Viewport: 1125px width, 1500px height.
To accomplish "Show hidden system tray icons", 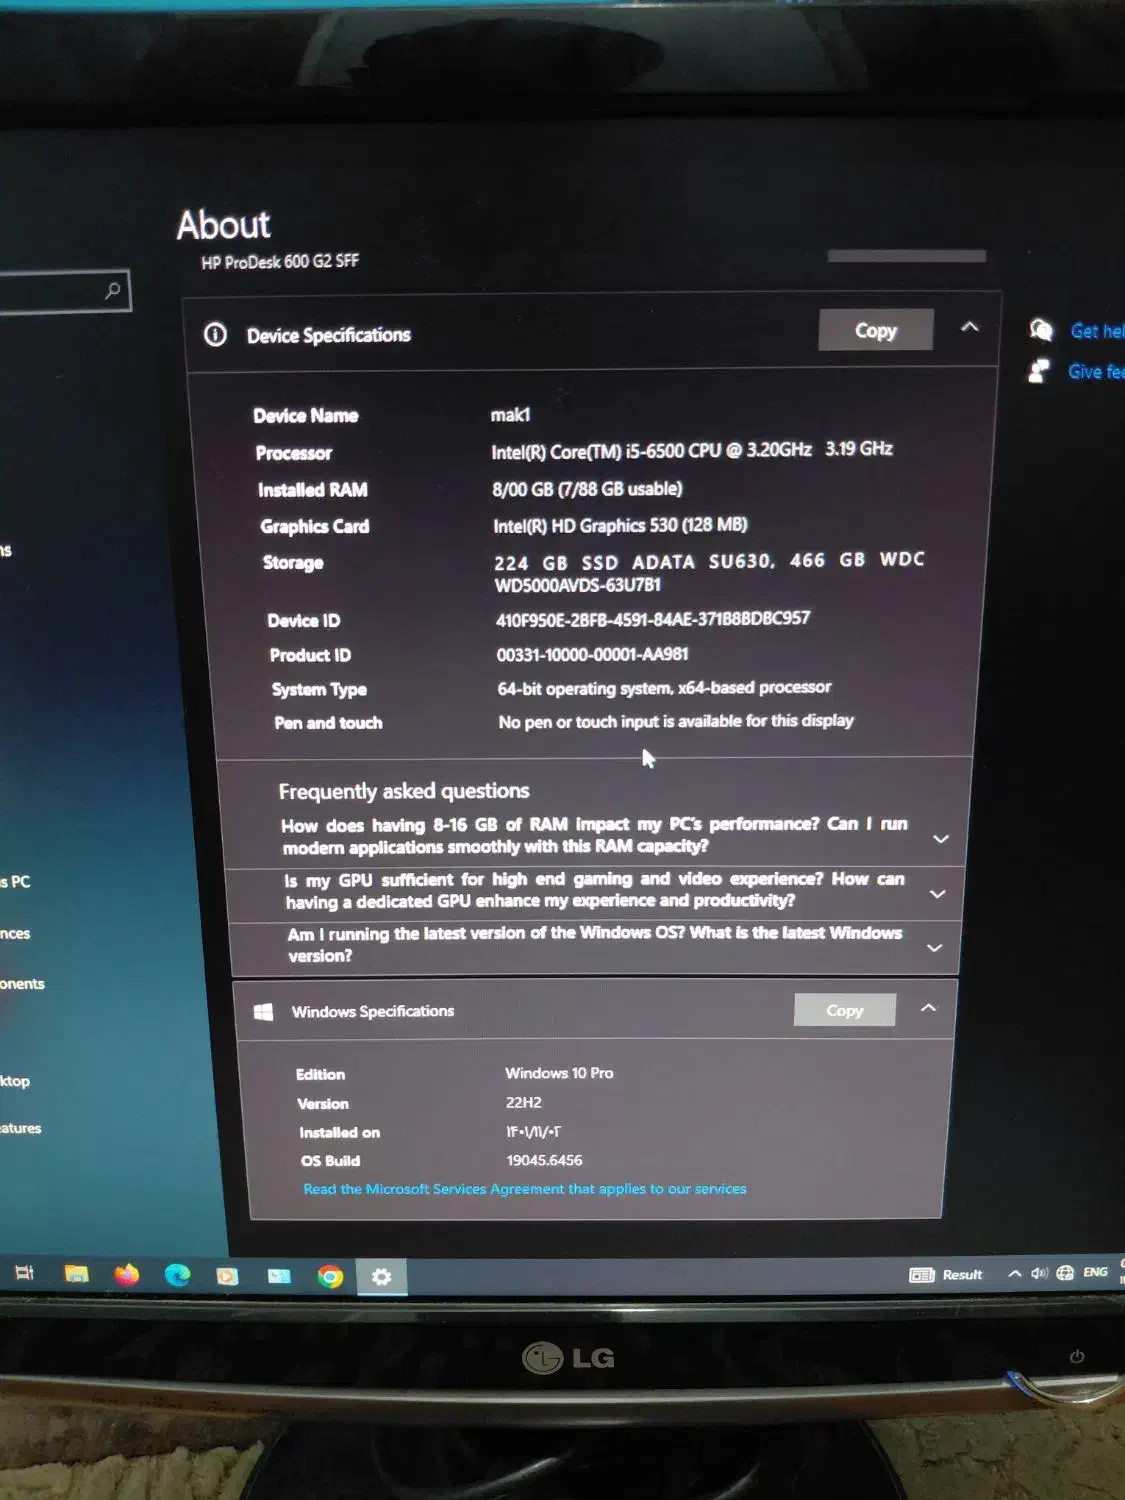I will click(1015, 1273).
